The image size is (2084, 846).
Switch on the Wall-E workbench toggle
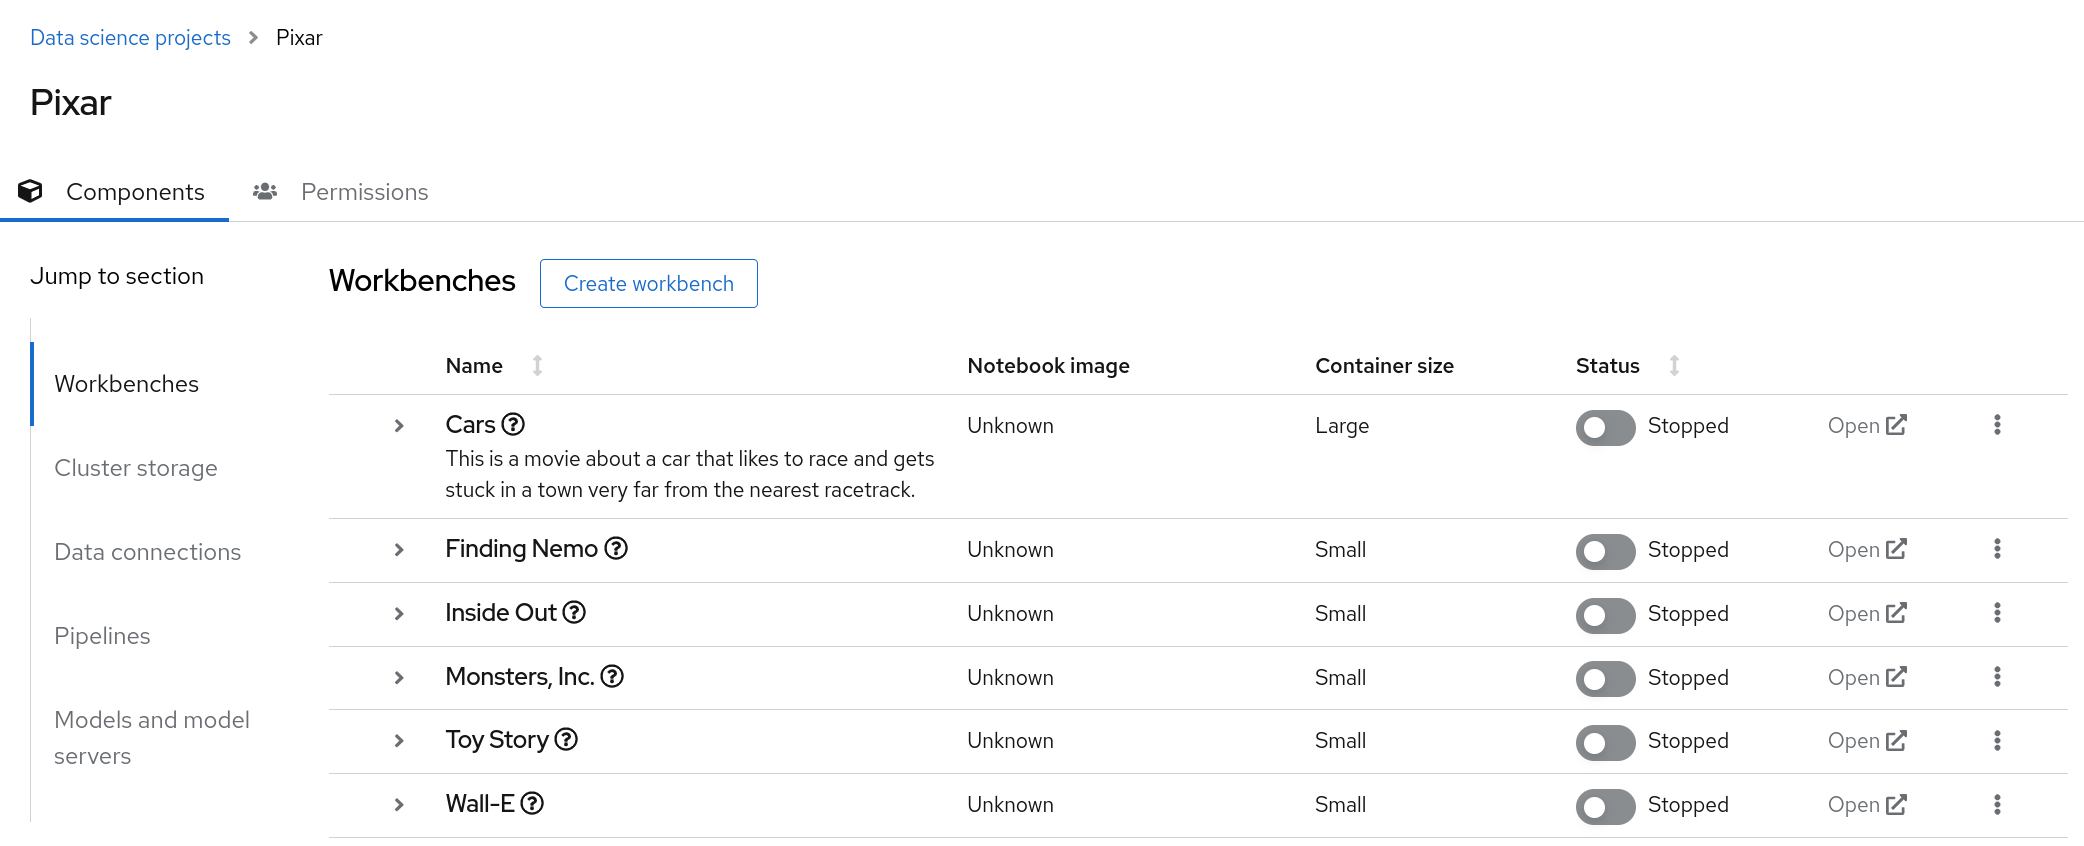pyautogui.click(x=1605, y=806)
